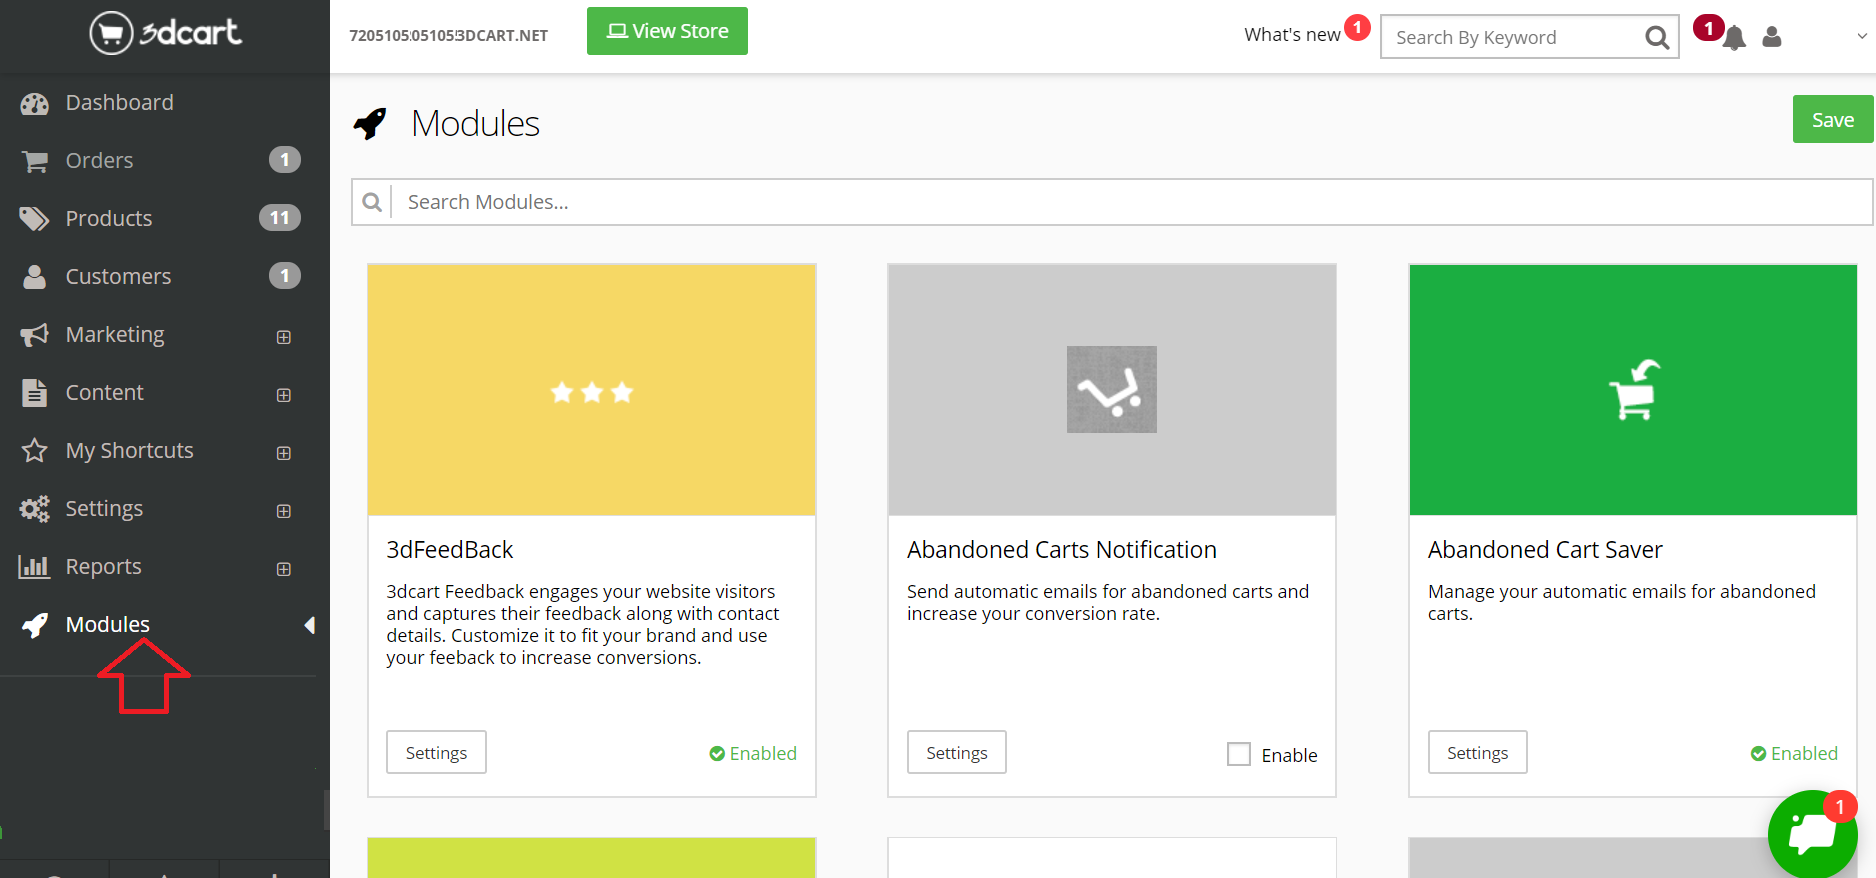The width and height of the screenshot is (1876, 878).
Task: Click the 3dFeedBack stars thumbnail
Action: pos(592,390)
